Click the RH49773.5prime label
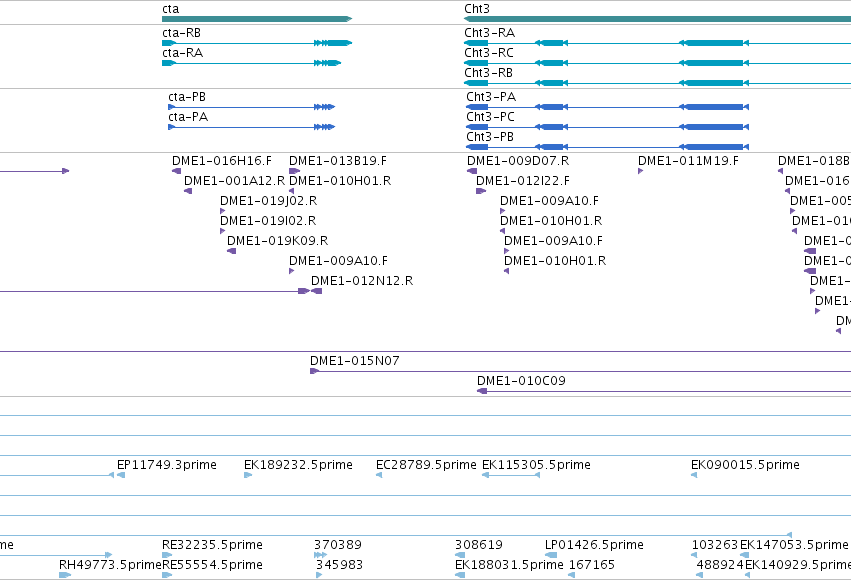Screen dimensions: 851x580 (x=110, y=565)
